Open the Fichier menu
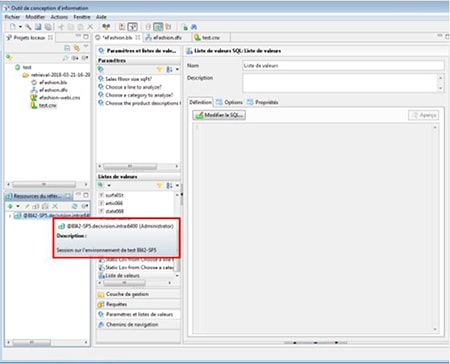The width and height of the screenshot is (450, 364). tap(12, 17)
